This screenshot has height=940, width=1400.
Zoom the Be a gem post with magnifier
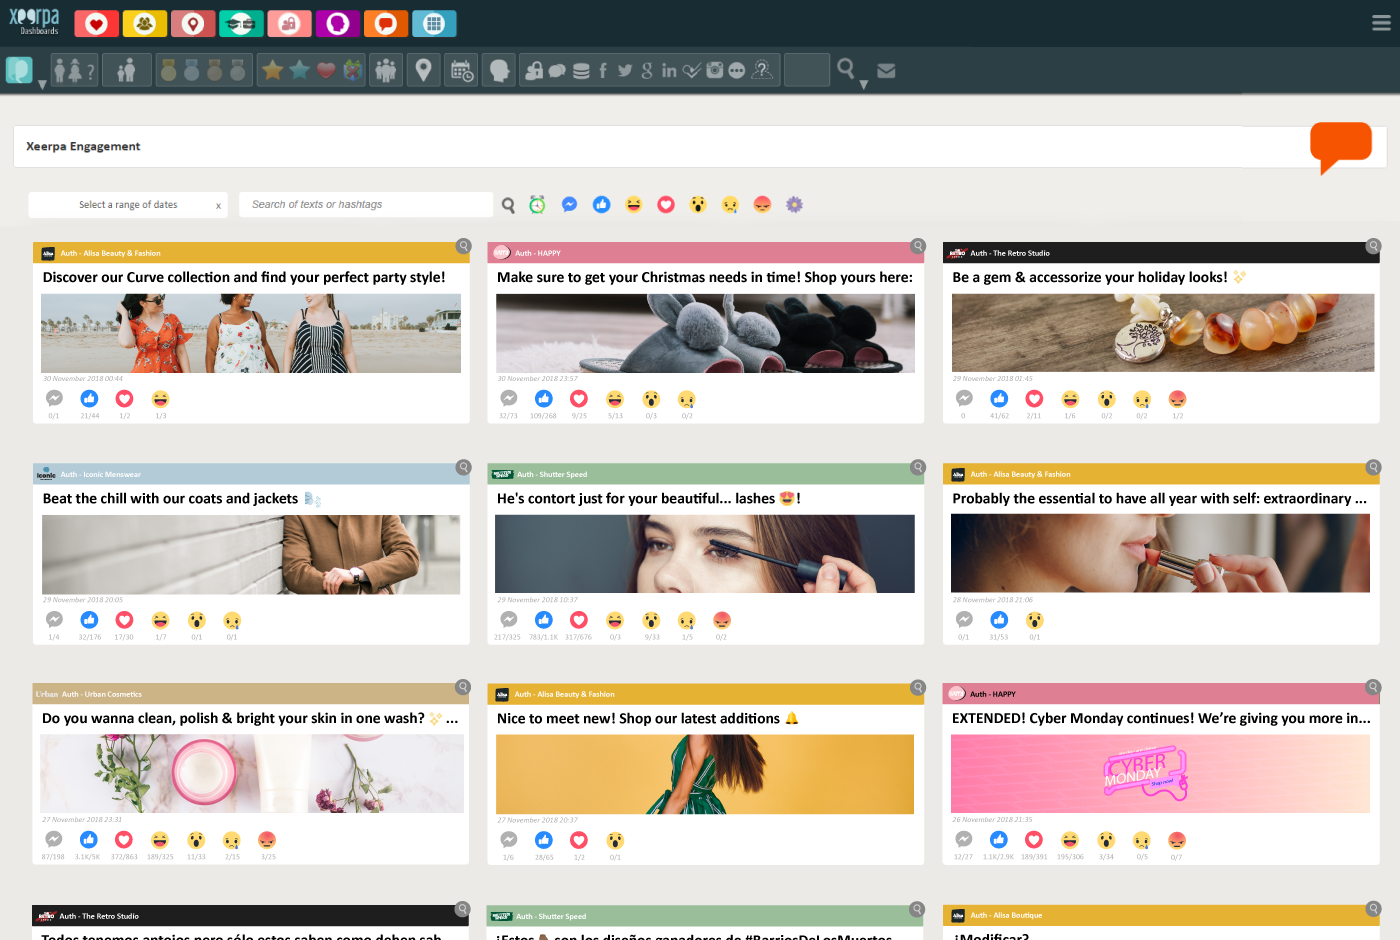[x=1374, y=246]
